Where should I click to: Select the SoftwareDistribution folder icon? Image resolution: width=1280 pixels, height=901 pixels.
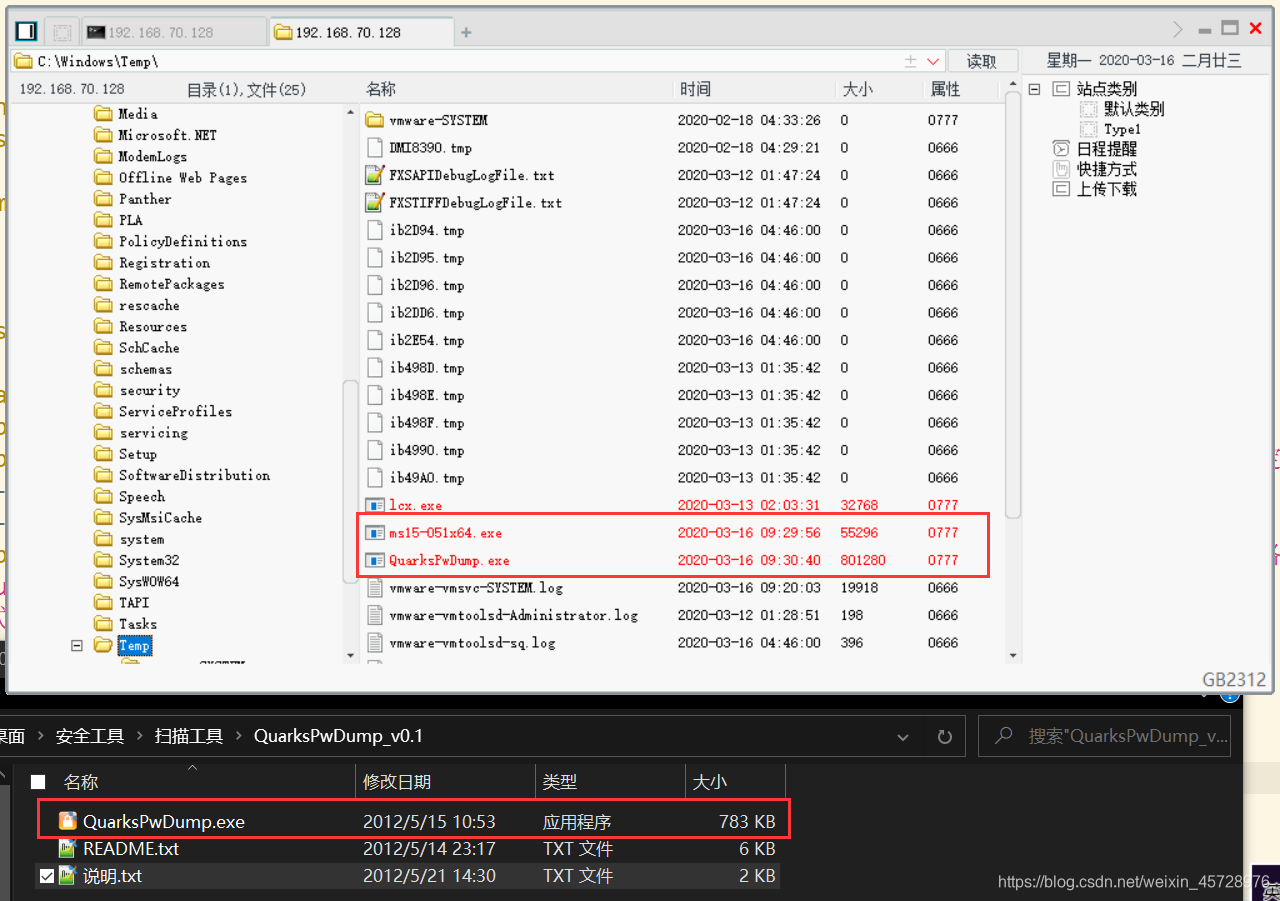[103, 475]
